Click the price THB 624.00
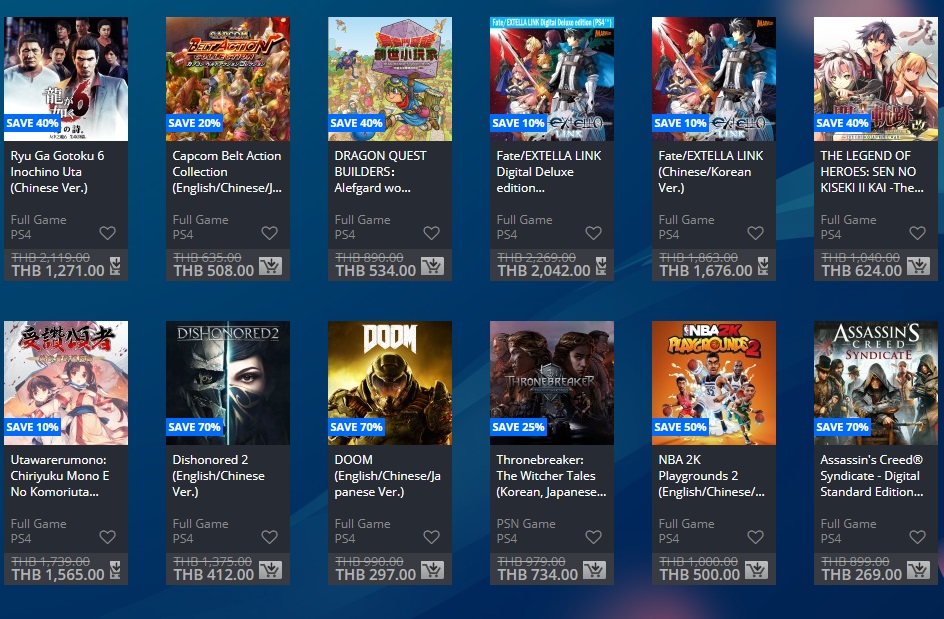The width and height of the screenshot is (944, 619). point(862,271)
